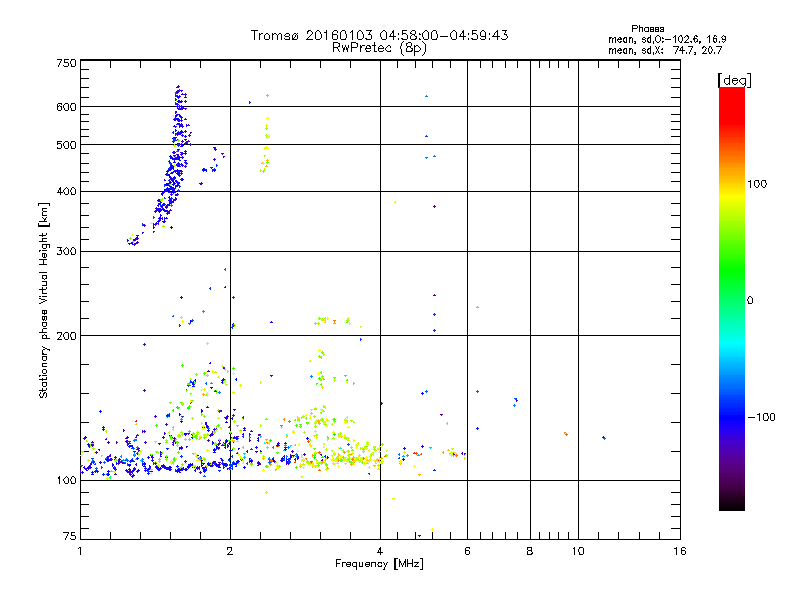Click the colorbar tick label '0'
Screen dimensions: 800x600
pos(750,301)
